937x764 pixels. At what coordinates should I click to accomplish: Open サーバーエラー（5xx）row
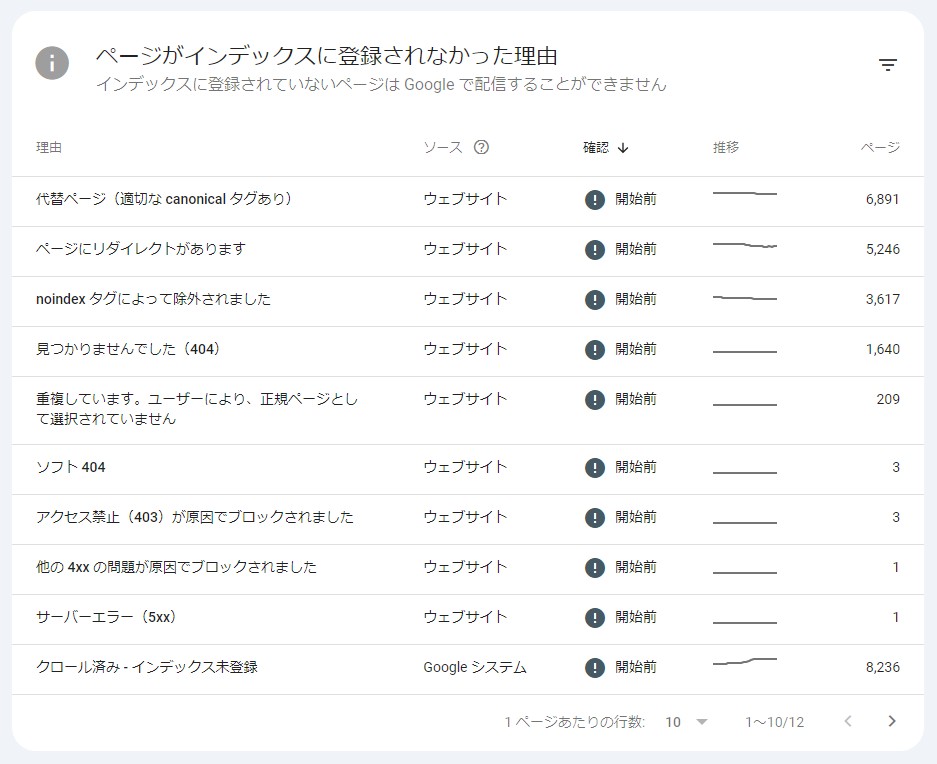[468, 619]
